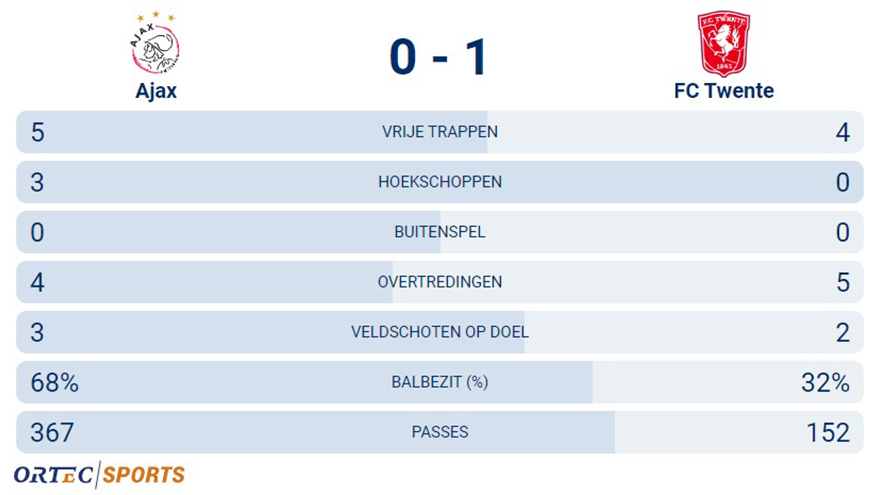
Task: Click FC Twente's 5 fouls value
Action: pos(843,282)
